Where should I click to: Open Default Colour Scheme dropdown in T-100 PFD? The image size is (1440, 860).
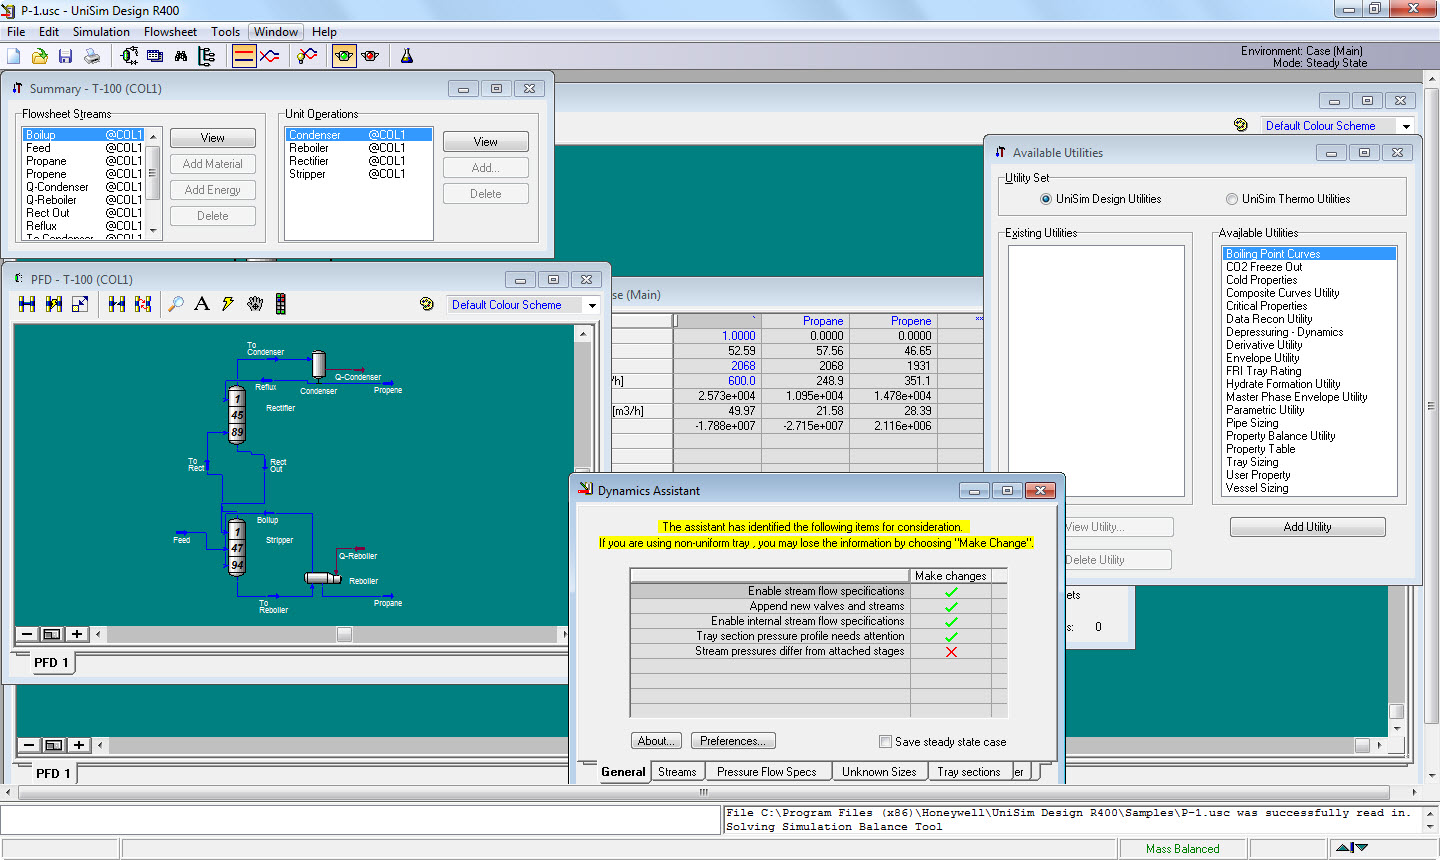click(592, 305)
